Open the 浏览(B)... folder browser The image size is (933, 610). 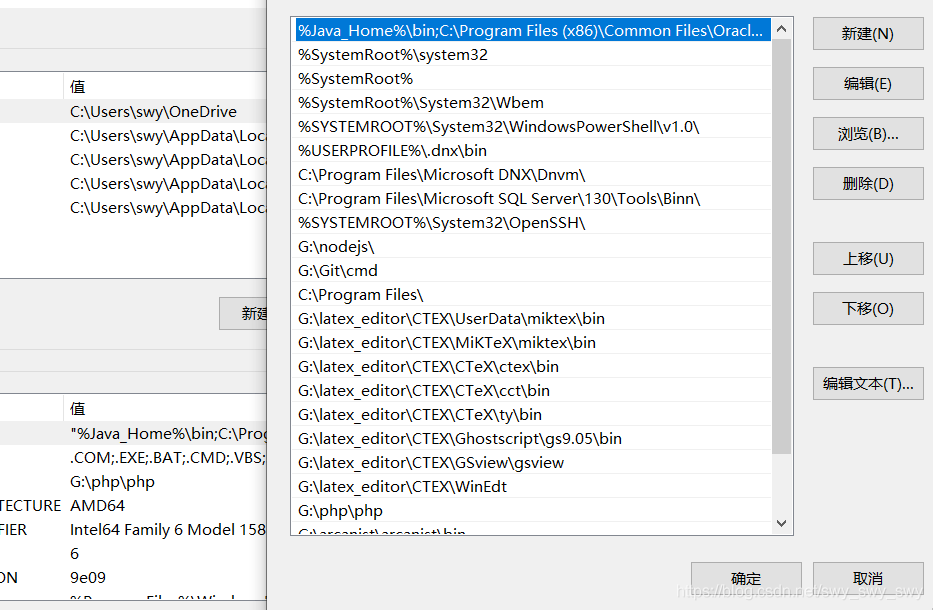868,134
